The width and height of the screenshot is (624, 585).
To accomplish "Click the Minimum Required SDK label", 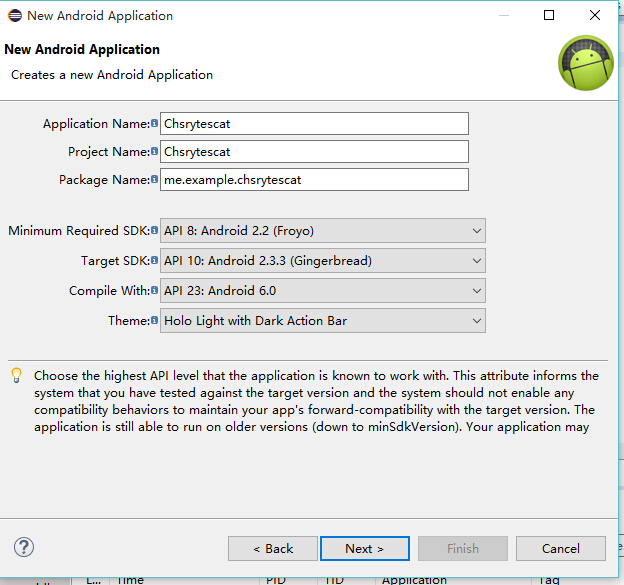I will (79, 230).
